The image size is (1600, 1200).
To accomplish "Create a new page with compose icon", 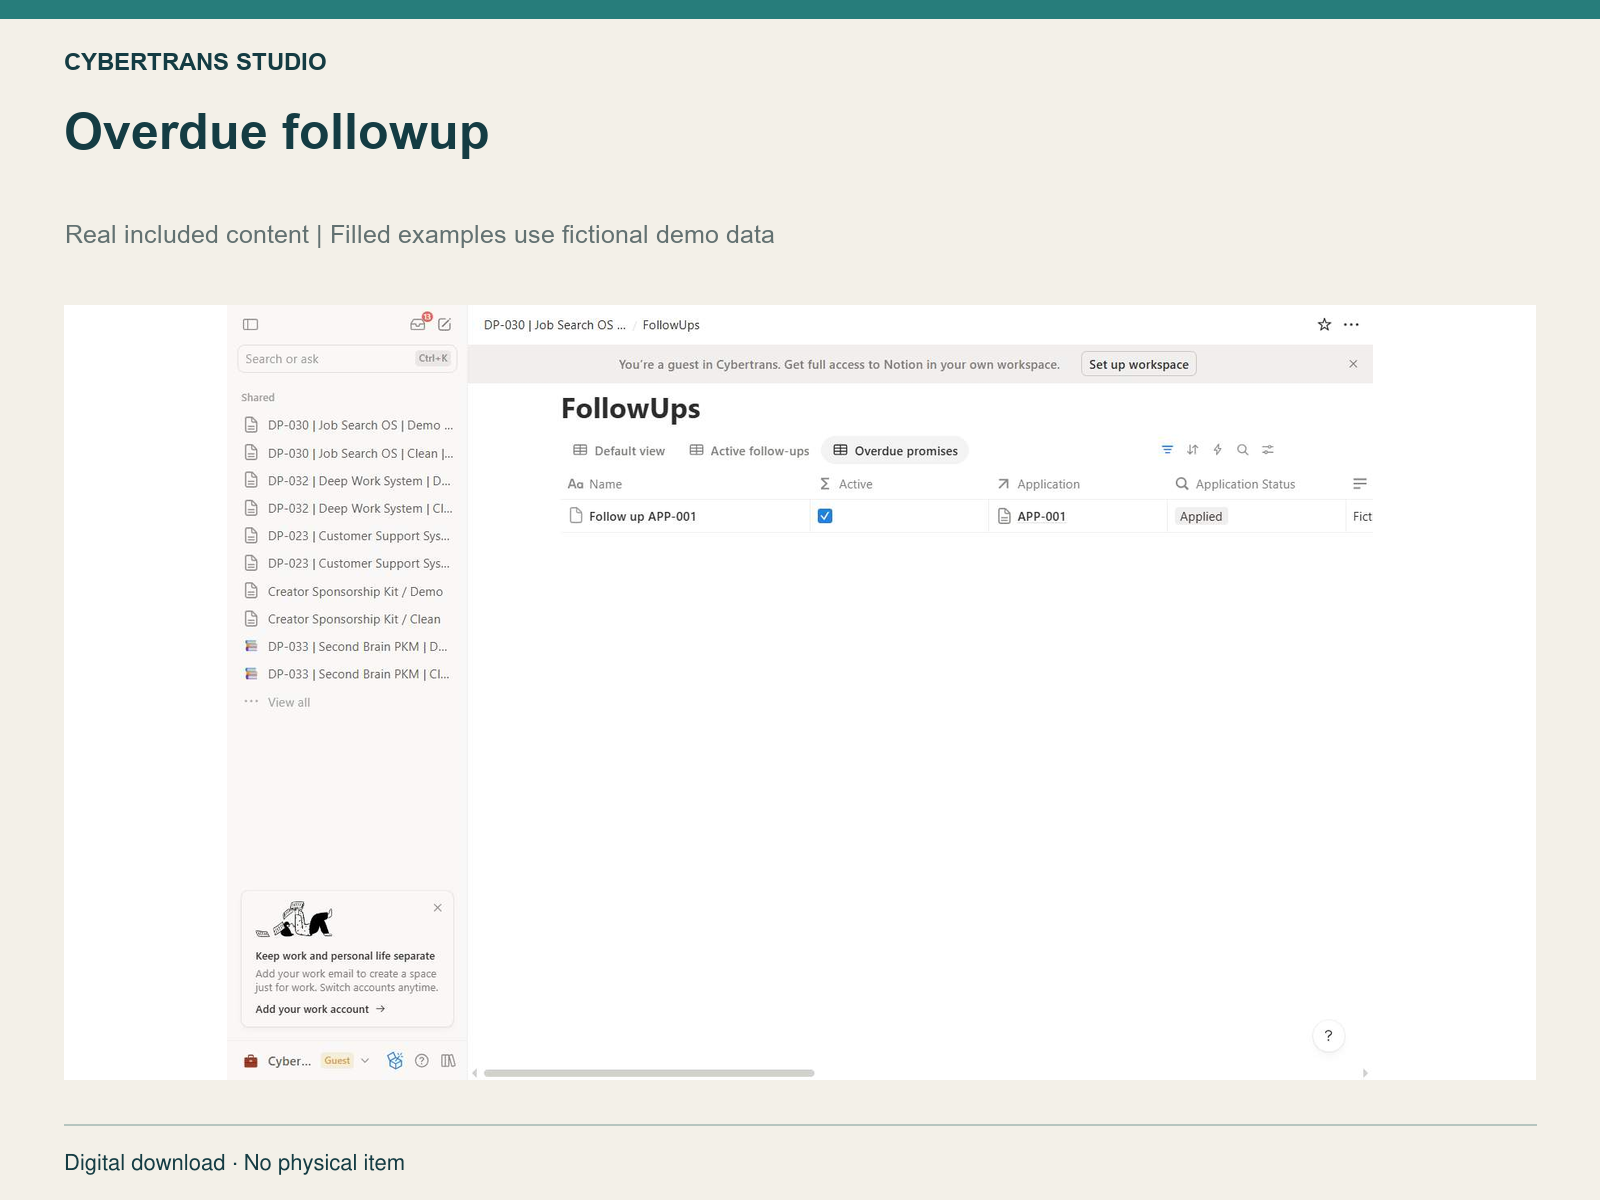I will click(445, 324).
